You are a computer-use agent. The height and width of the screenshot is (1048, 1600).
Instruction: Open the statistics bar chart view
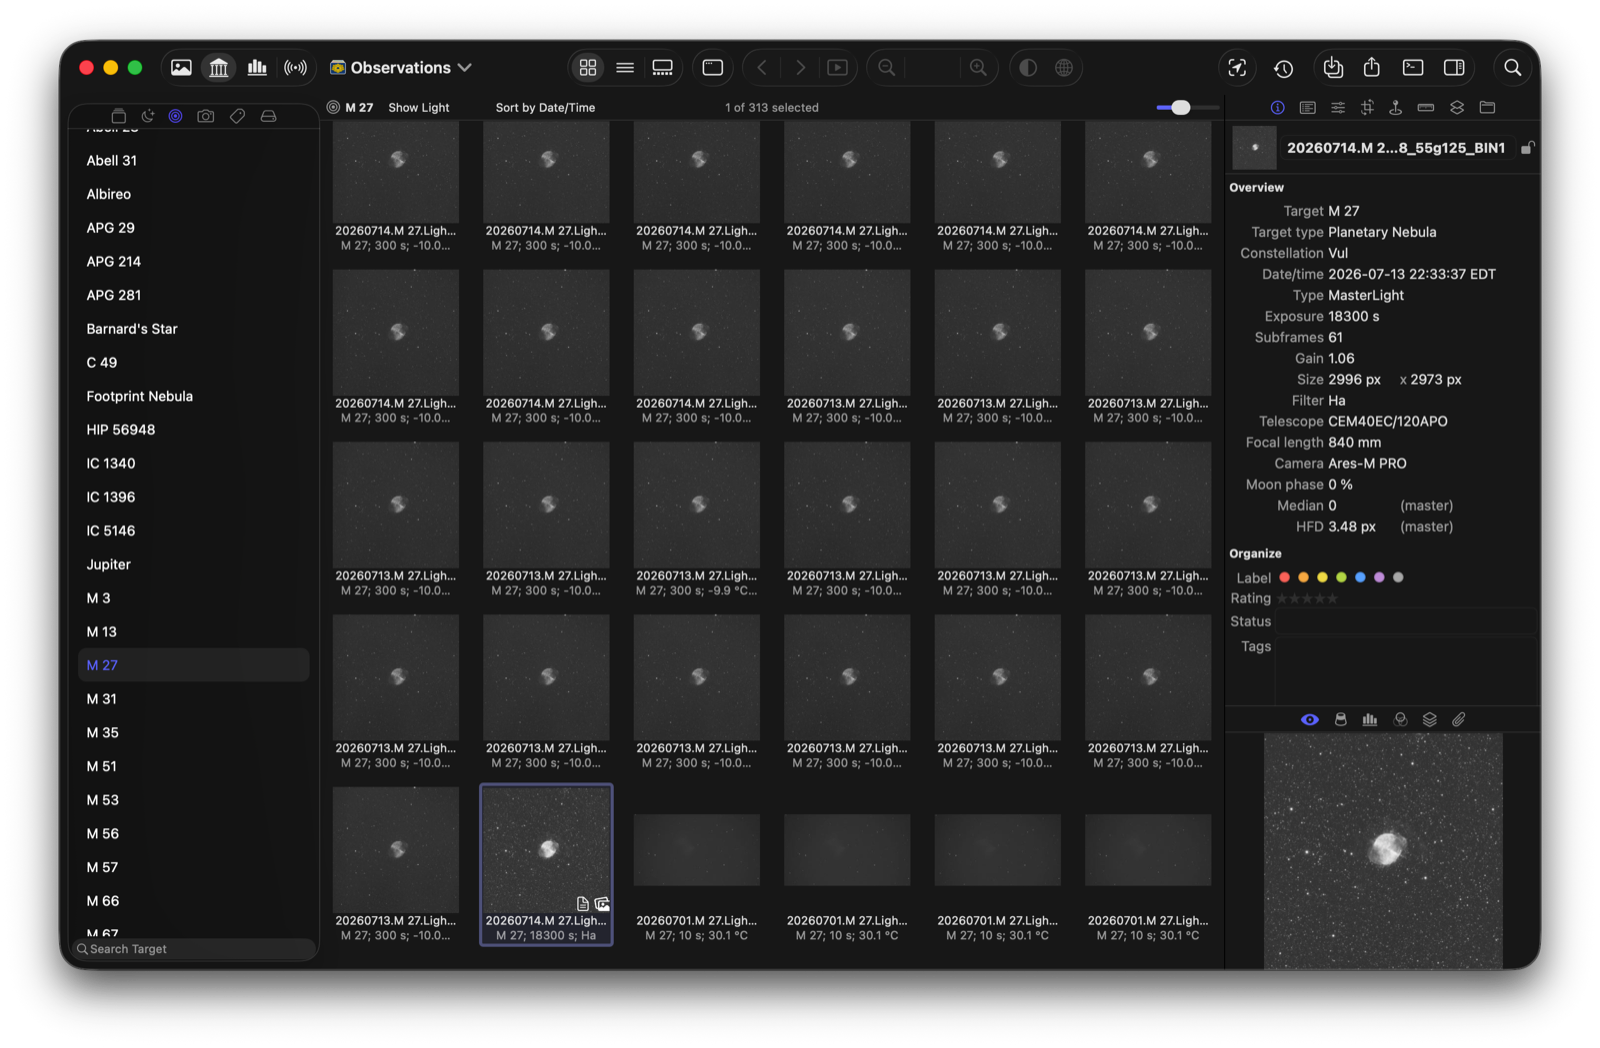257,68
